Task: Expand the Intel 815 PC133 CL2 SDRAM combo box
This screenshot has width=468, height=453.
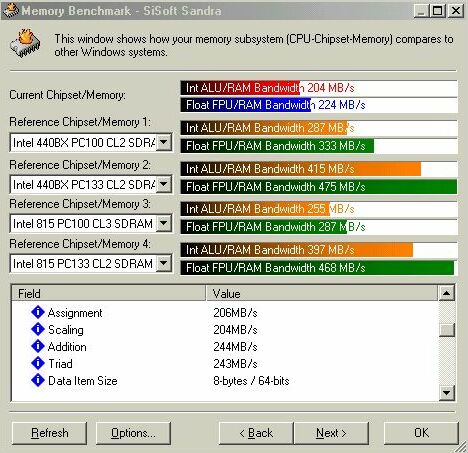Action: coord(164,264)
